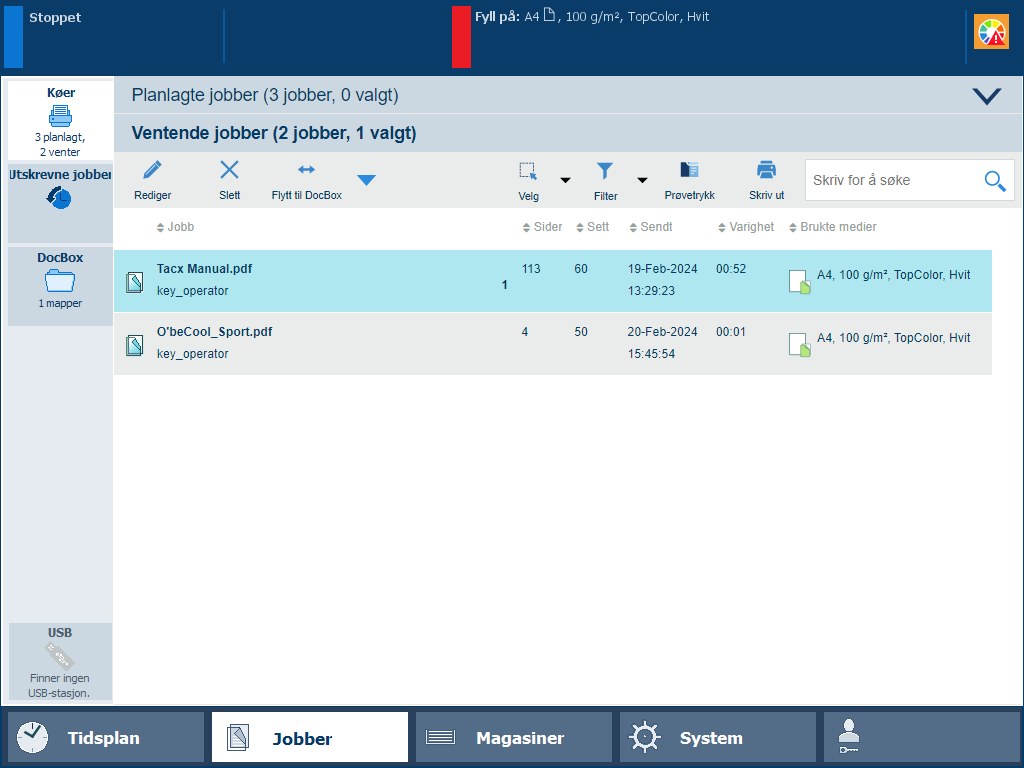
Task: Click the Tacx Manual.pdf job document icon
Action: pyautogui.click(x=135, y=282)
